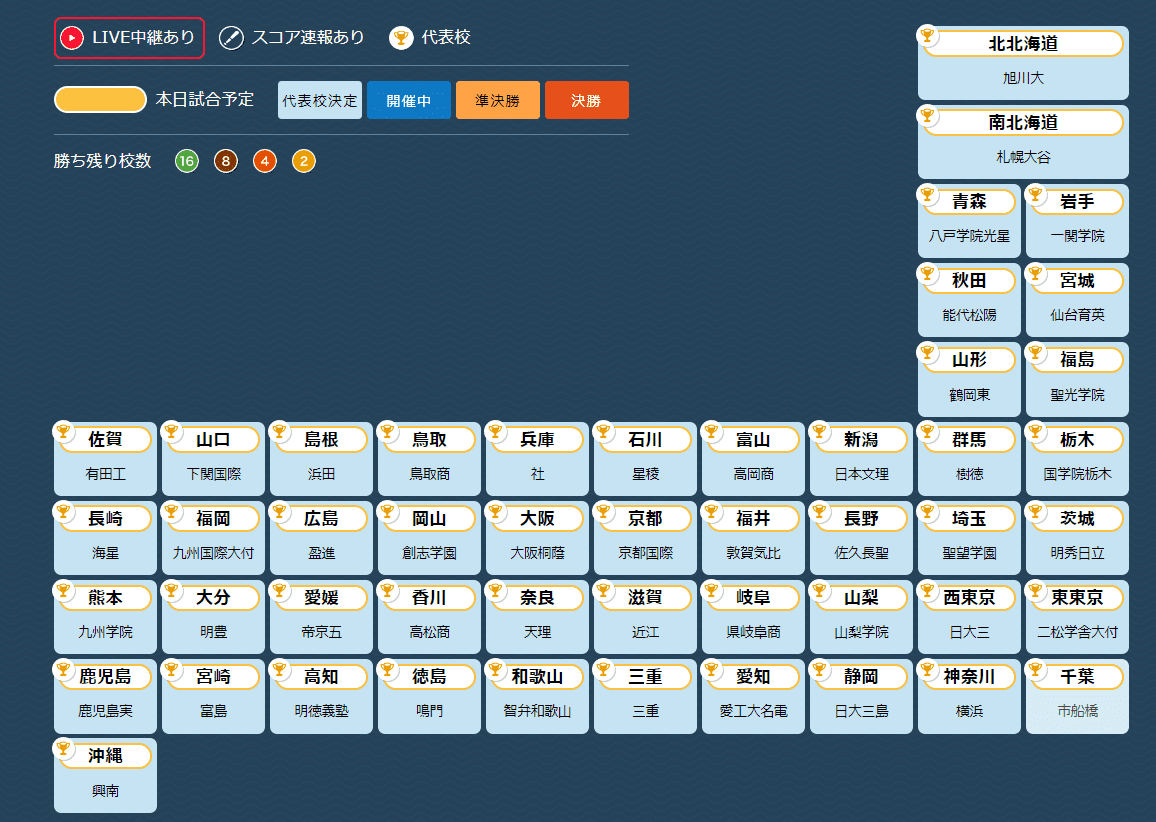Screen dimensions: 1156x822
Task: Open the 島根 prefecture tab
Action: pyautogui.click(x=321, y=440)
